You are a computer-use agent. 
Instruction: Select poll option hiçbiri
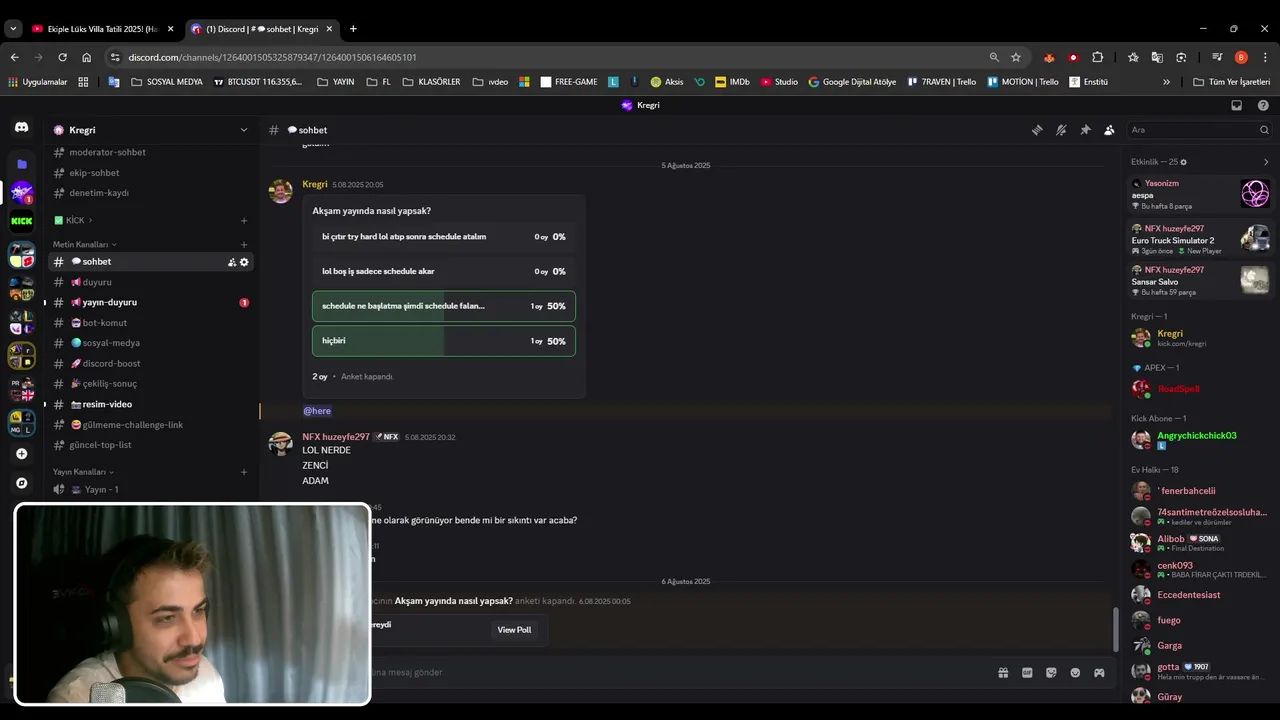coord(444,341)
